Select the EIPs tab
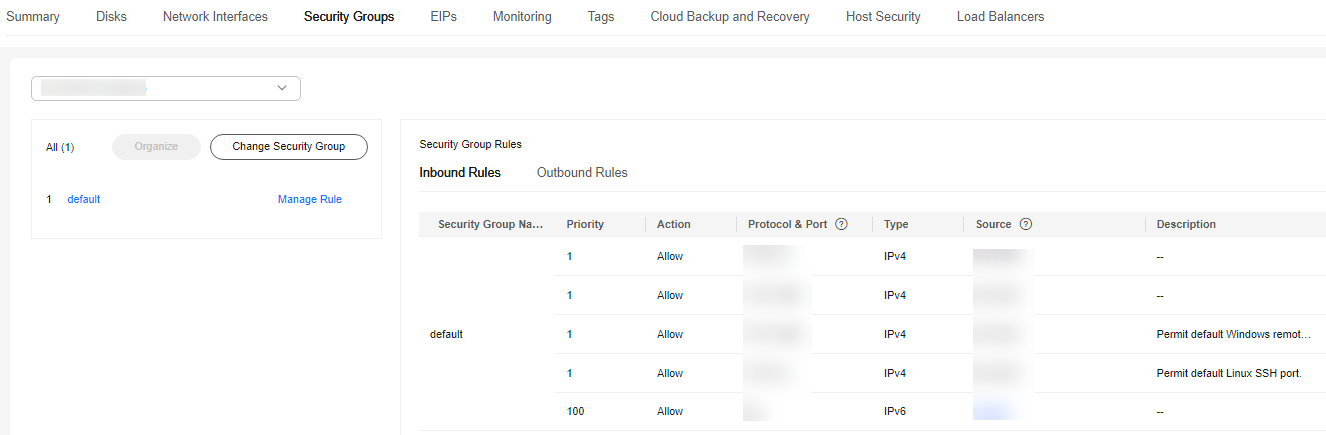Viewport: 1326px width, 435px height. (443, 17)
